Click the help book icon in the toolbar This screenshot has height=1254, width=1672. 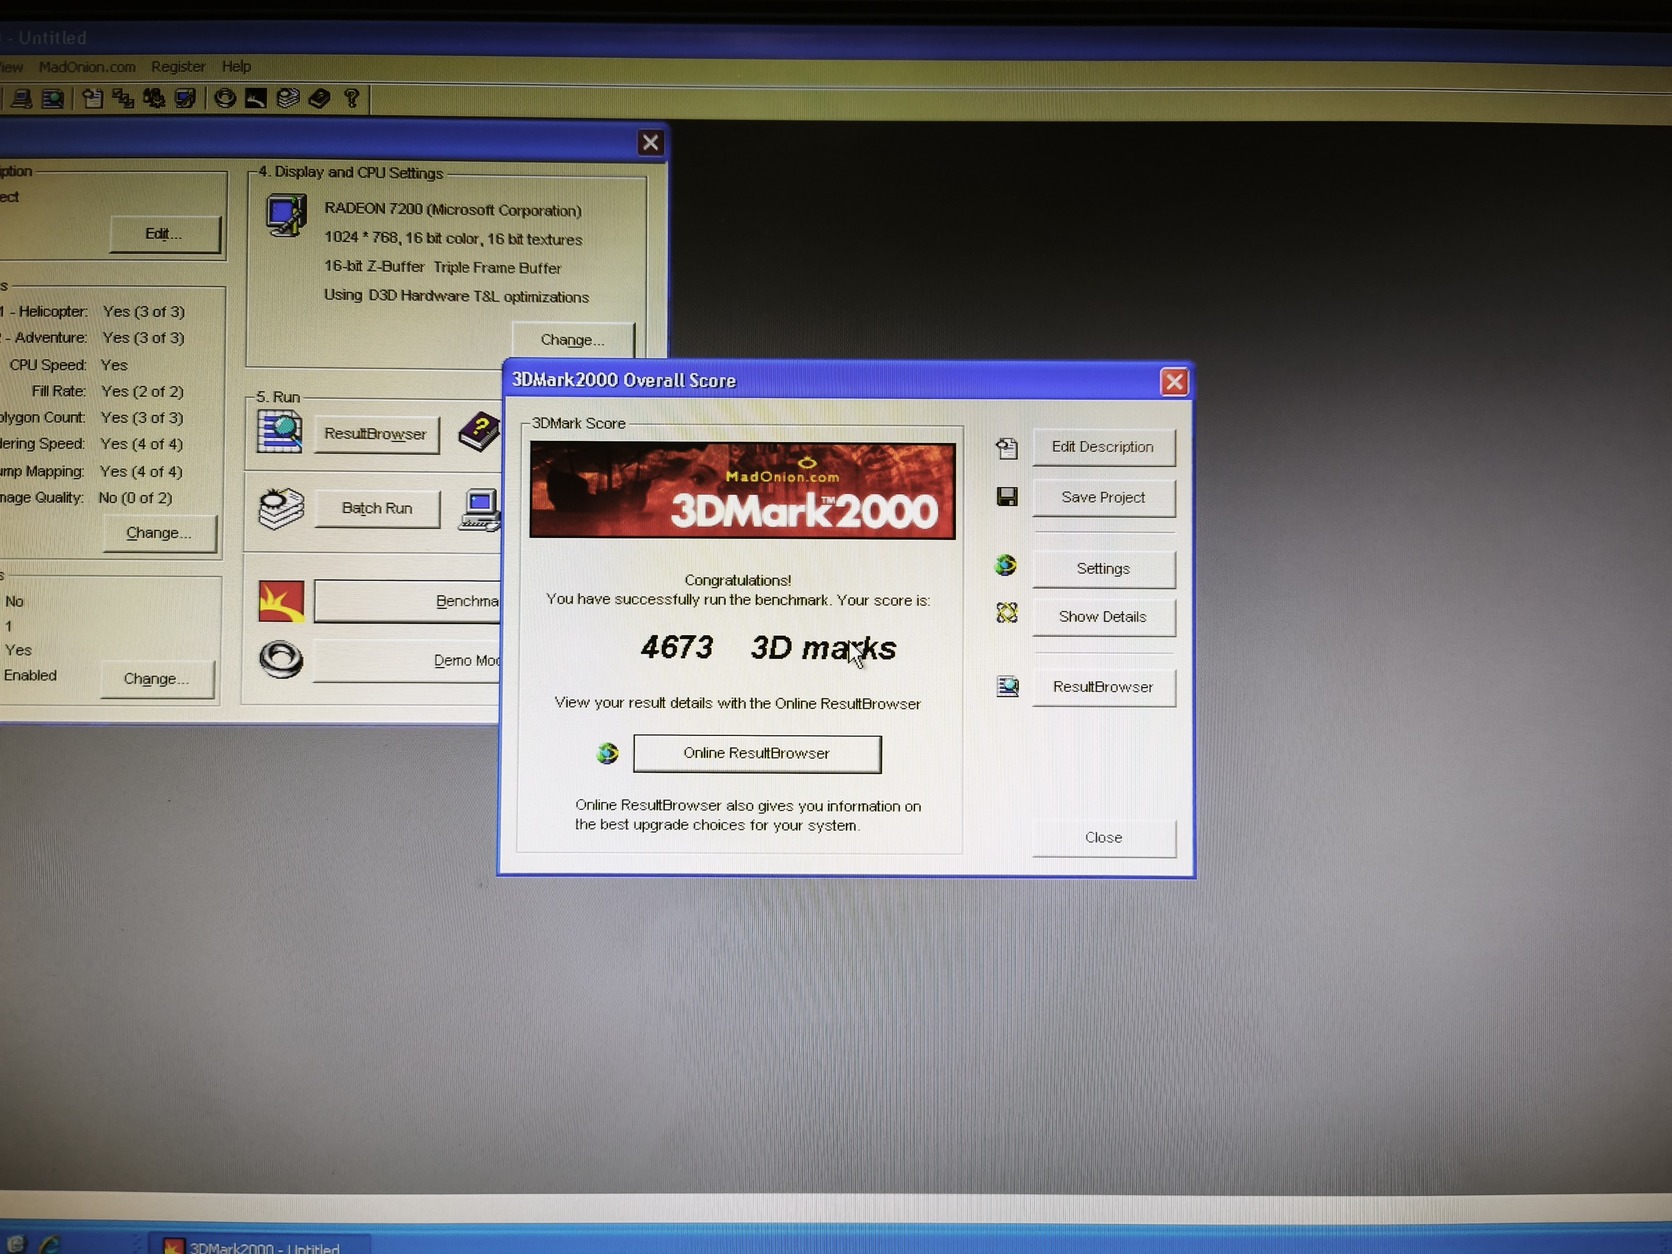click(x=319, y=98)
